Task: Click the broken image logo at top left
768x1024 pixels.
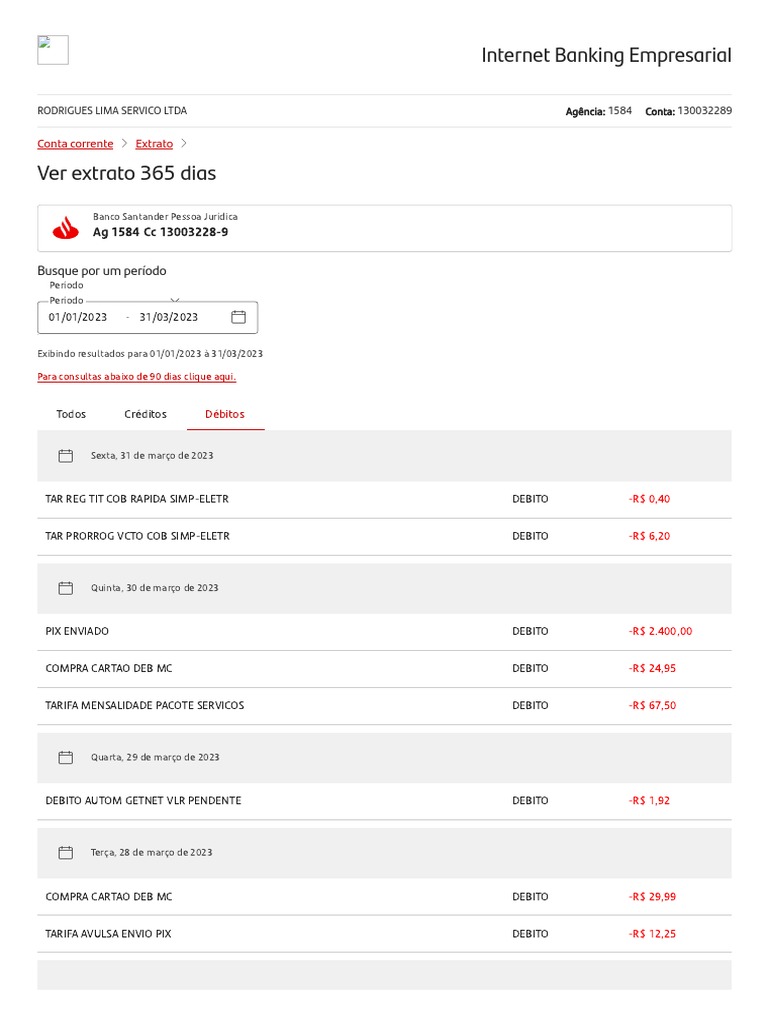Action: (x=53, y=50)
